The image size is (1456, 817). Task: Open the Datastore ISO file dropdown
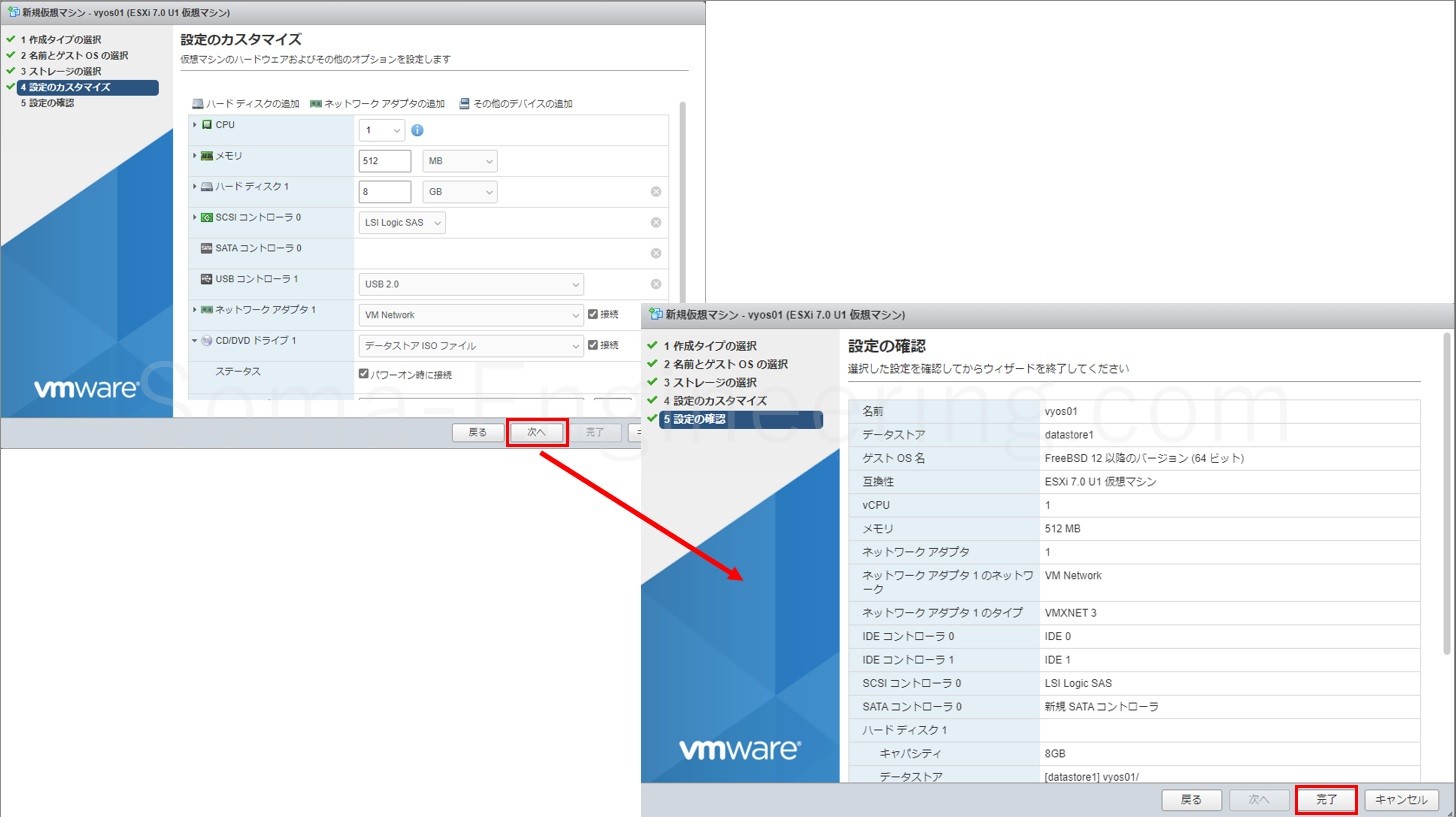coord(471,346)
